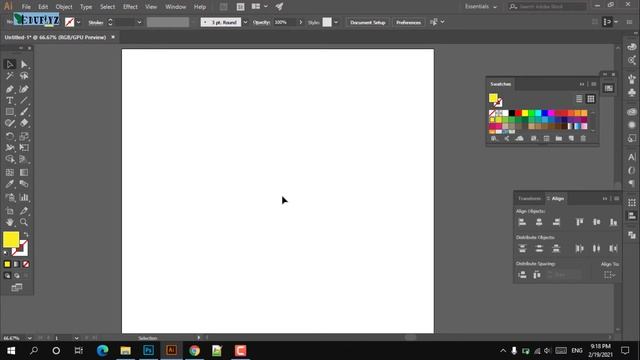Open graphic Style dropdown

[x=336, y=22]
